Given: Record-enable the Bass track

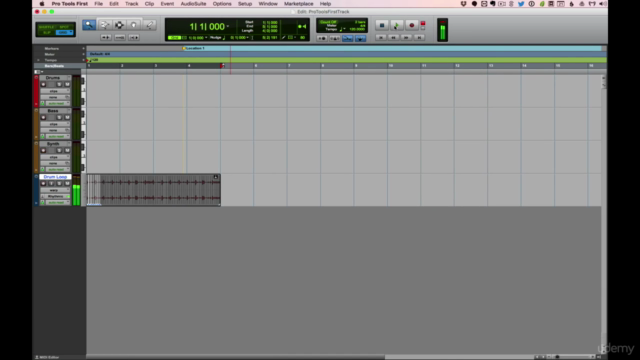Looking at the screenshot, I should pyautogui.click(x=43, y=118).
